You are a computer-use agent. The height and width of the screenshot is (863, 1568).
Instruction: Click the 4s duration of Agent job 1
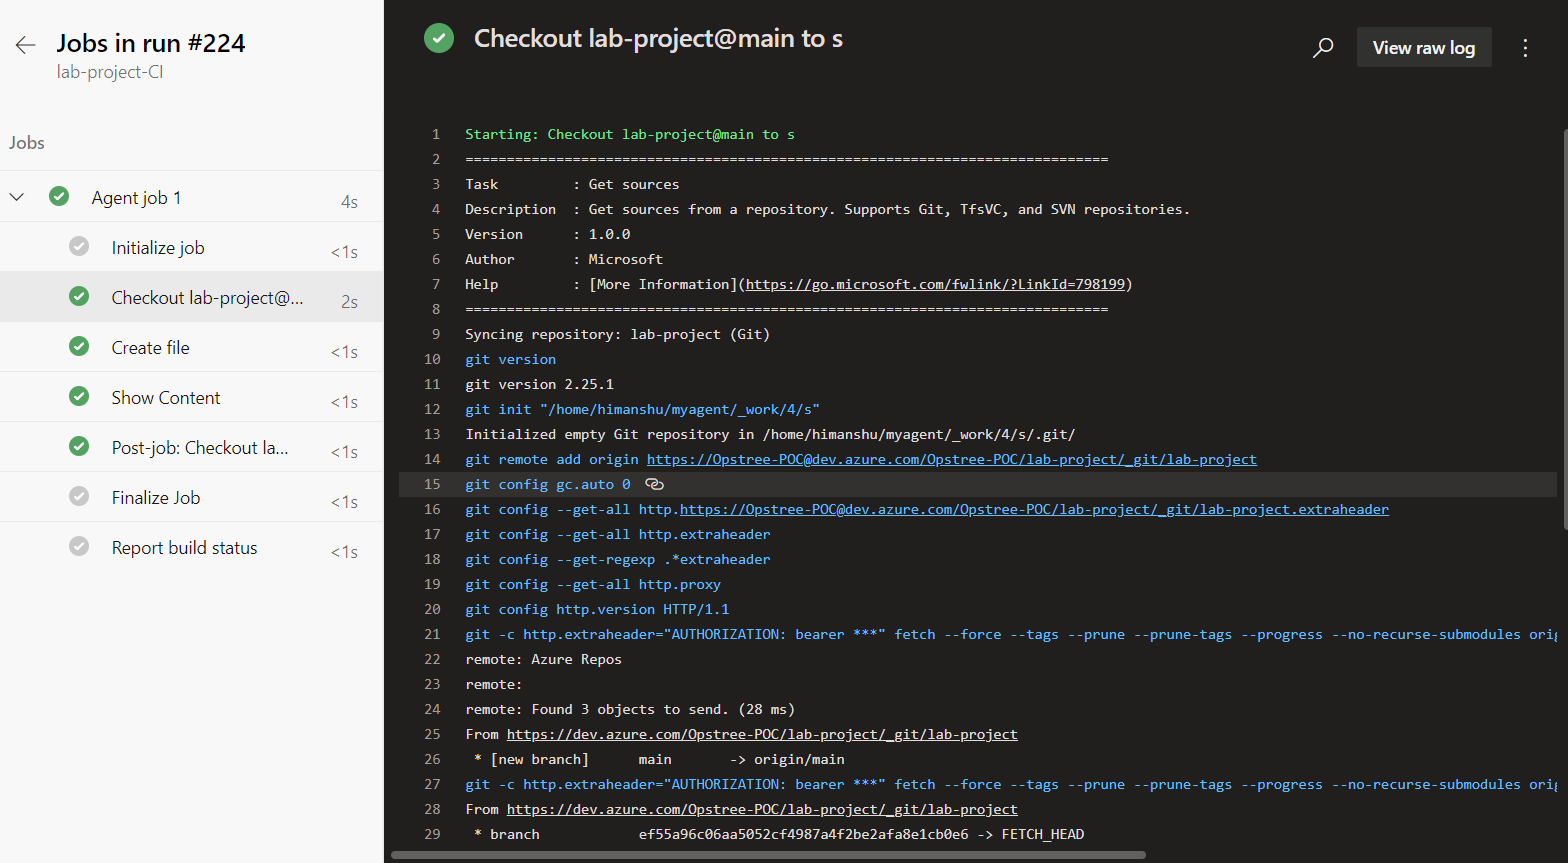349,202
